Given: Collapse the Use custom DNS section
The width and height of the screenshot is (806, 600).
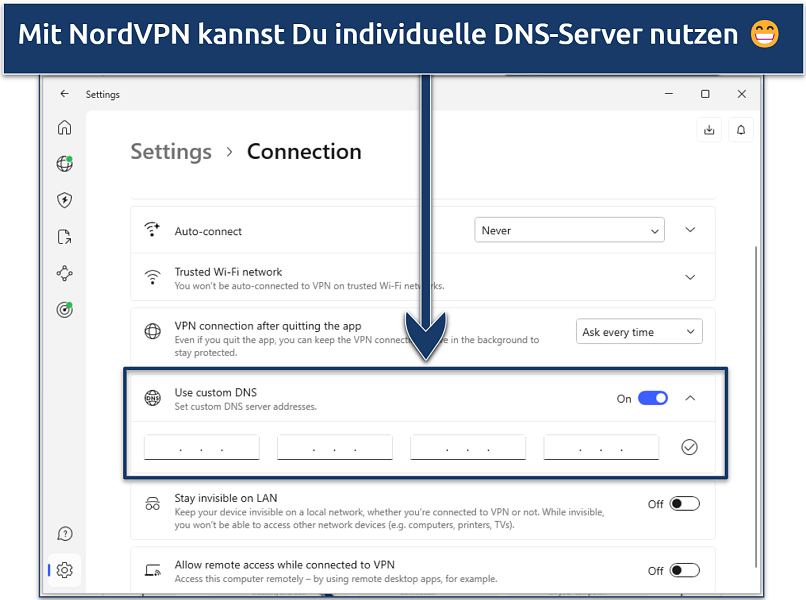Looking at the screenshot, I should [690, 398].
